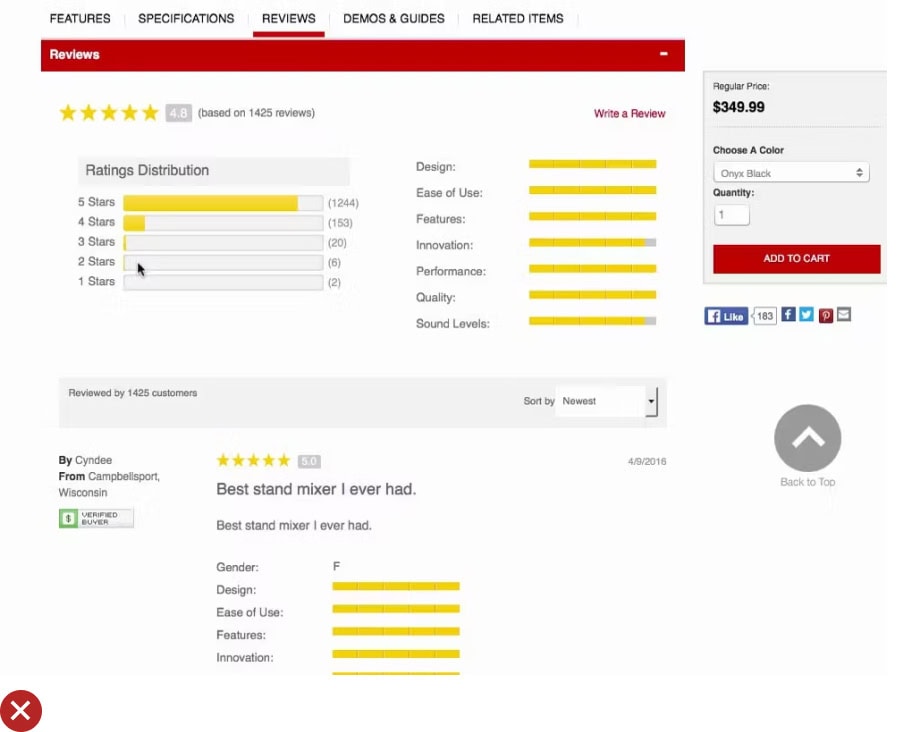The height and width of the screenshot is (732, 919).
Task: Click the red X icon at bottom left
Action: [x=20, y=711]
